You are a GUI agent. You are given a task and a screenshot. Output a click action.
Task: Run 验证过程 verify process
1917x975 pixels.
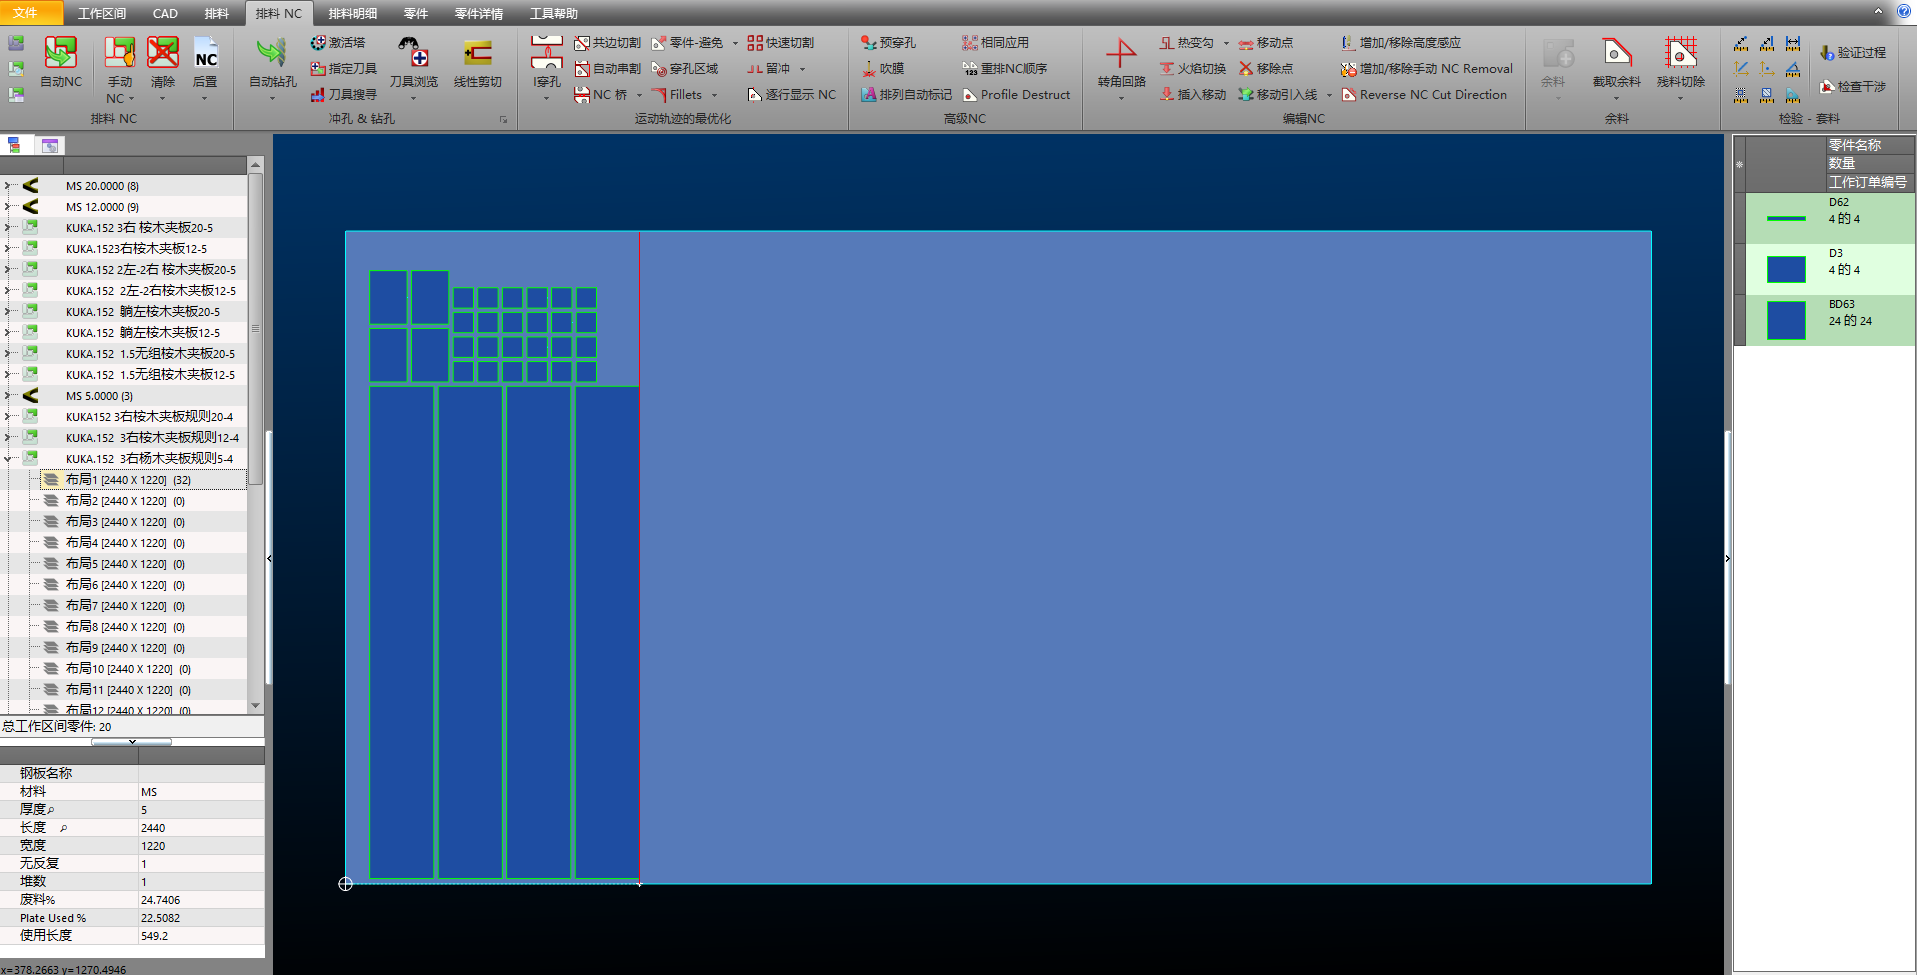(1852, 53)
